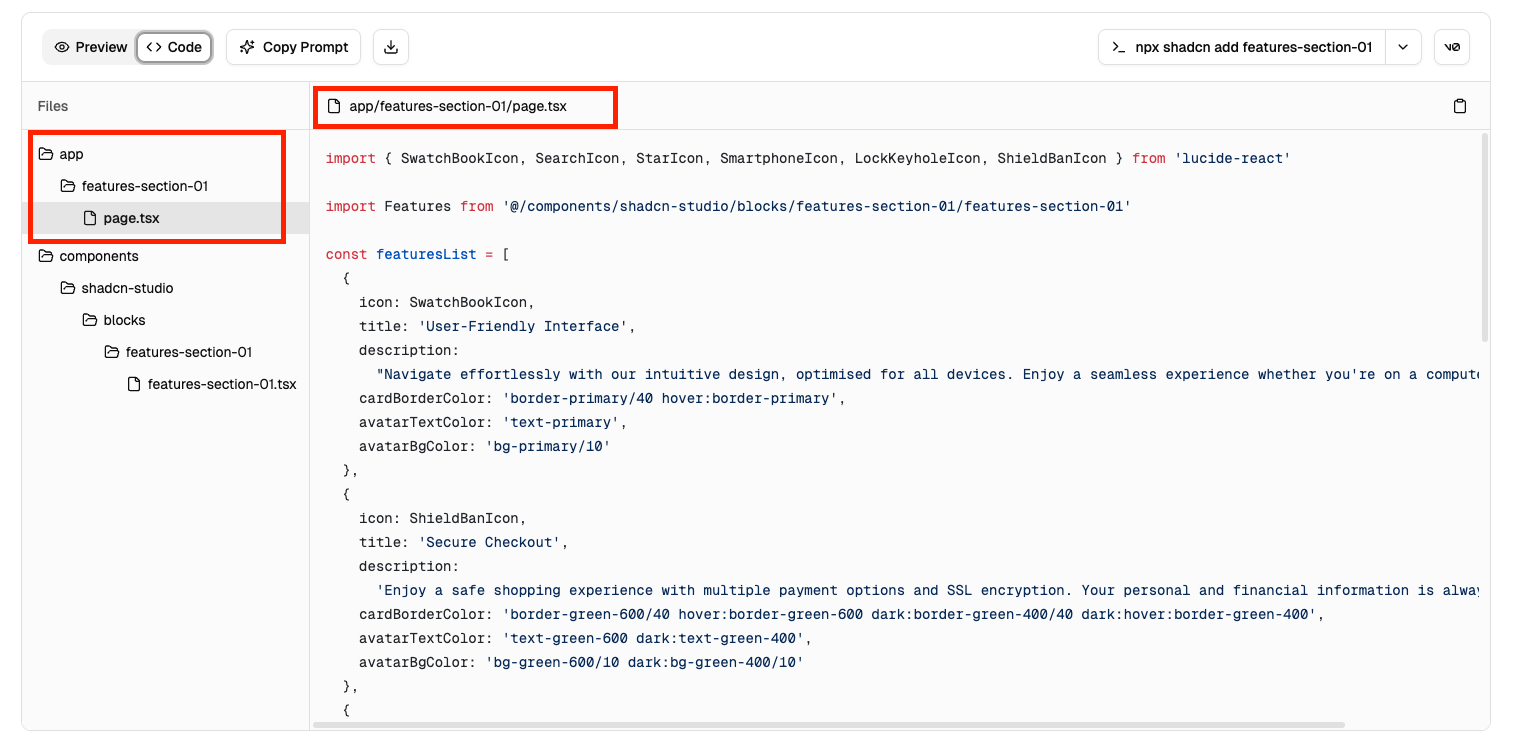Click the download icon button
Screen dimensions: 1517x753
point(391,47)
